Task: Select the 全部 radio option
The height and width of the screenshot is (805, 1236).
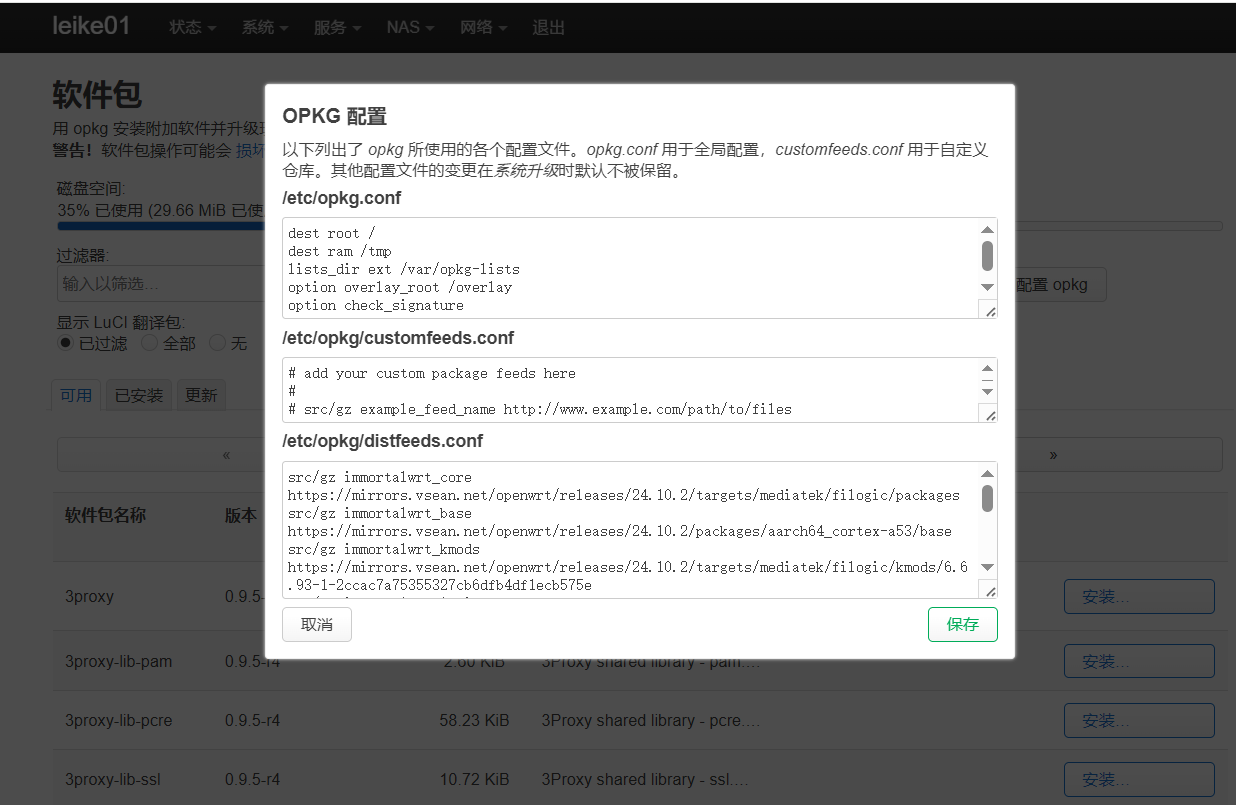Action: coord(147,343)
